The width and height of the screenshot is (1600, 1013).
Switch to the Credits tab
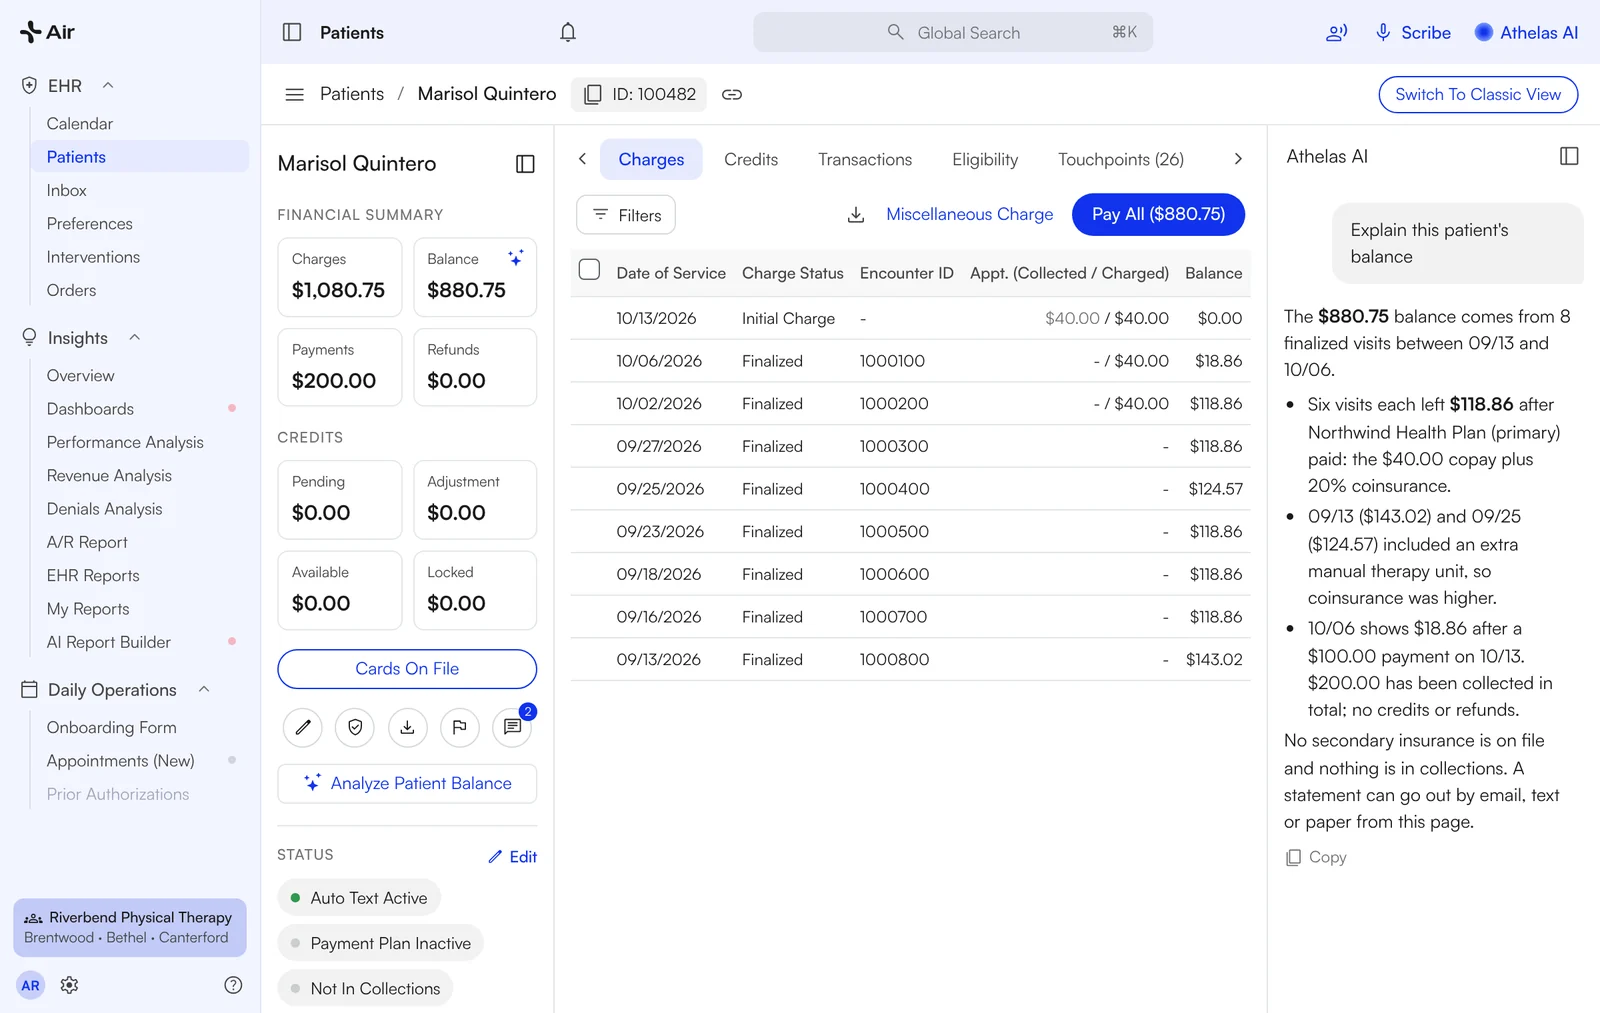(x=751, y=159)
